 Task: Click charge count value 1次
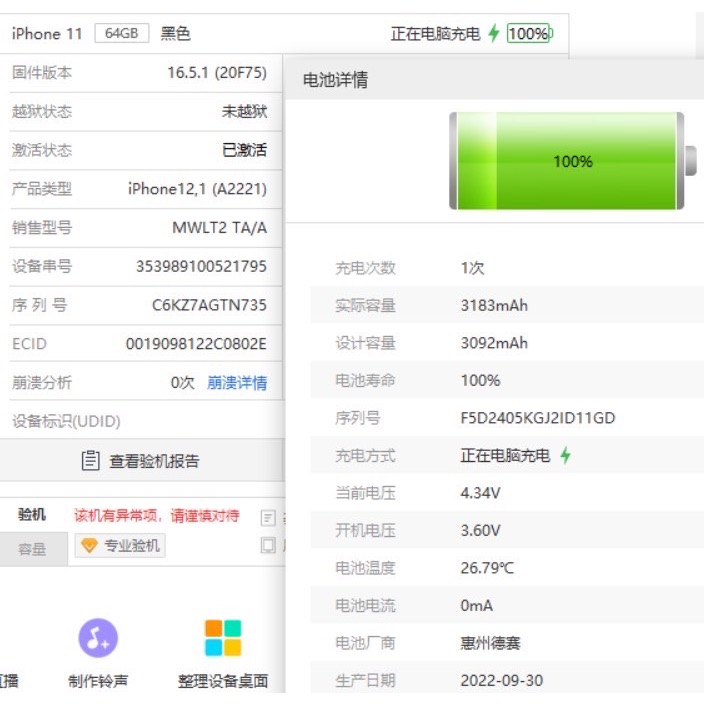[x=472, y=268]
